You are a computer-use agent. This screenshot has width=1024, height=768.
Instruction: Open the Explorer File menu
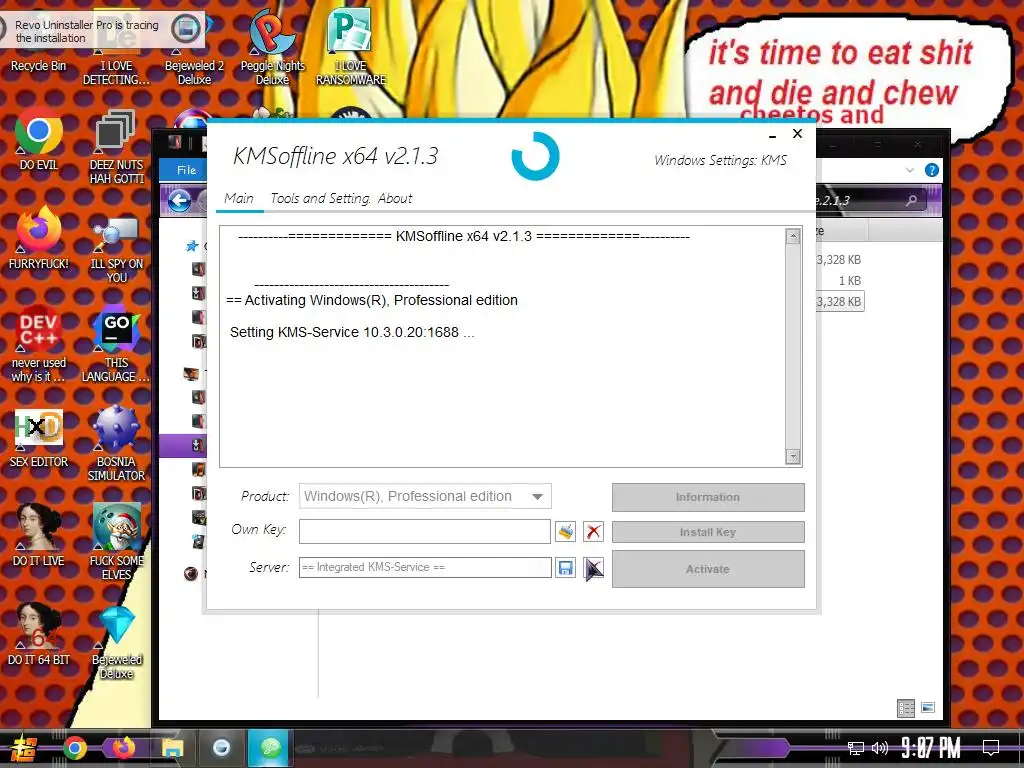(x=186, y=170)
